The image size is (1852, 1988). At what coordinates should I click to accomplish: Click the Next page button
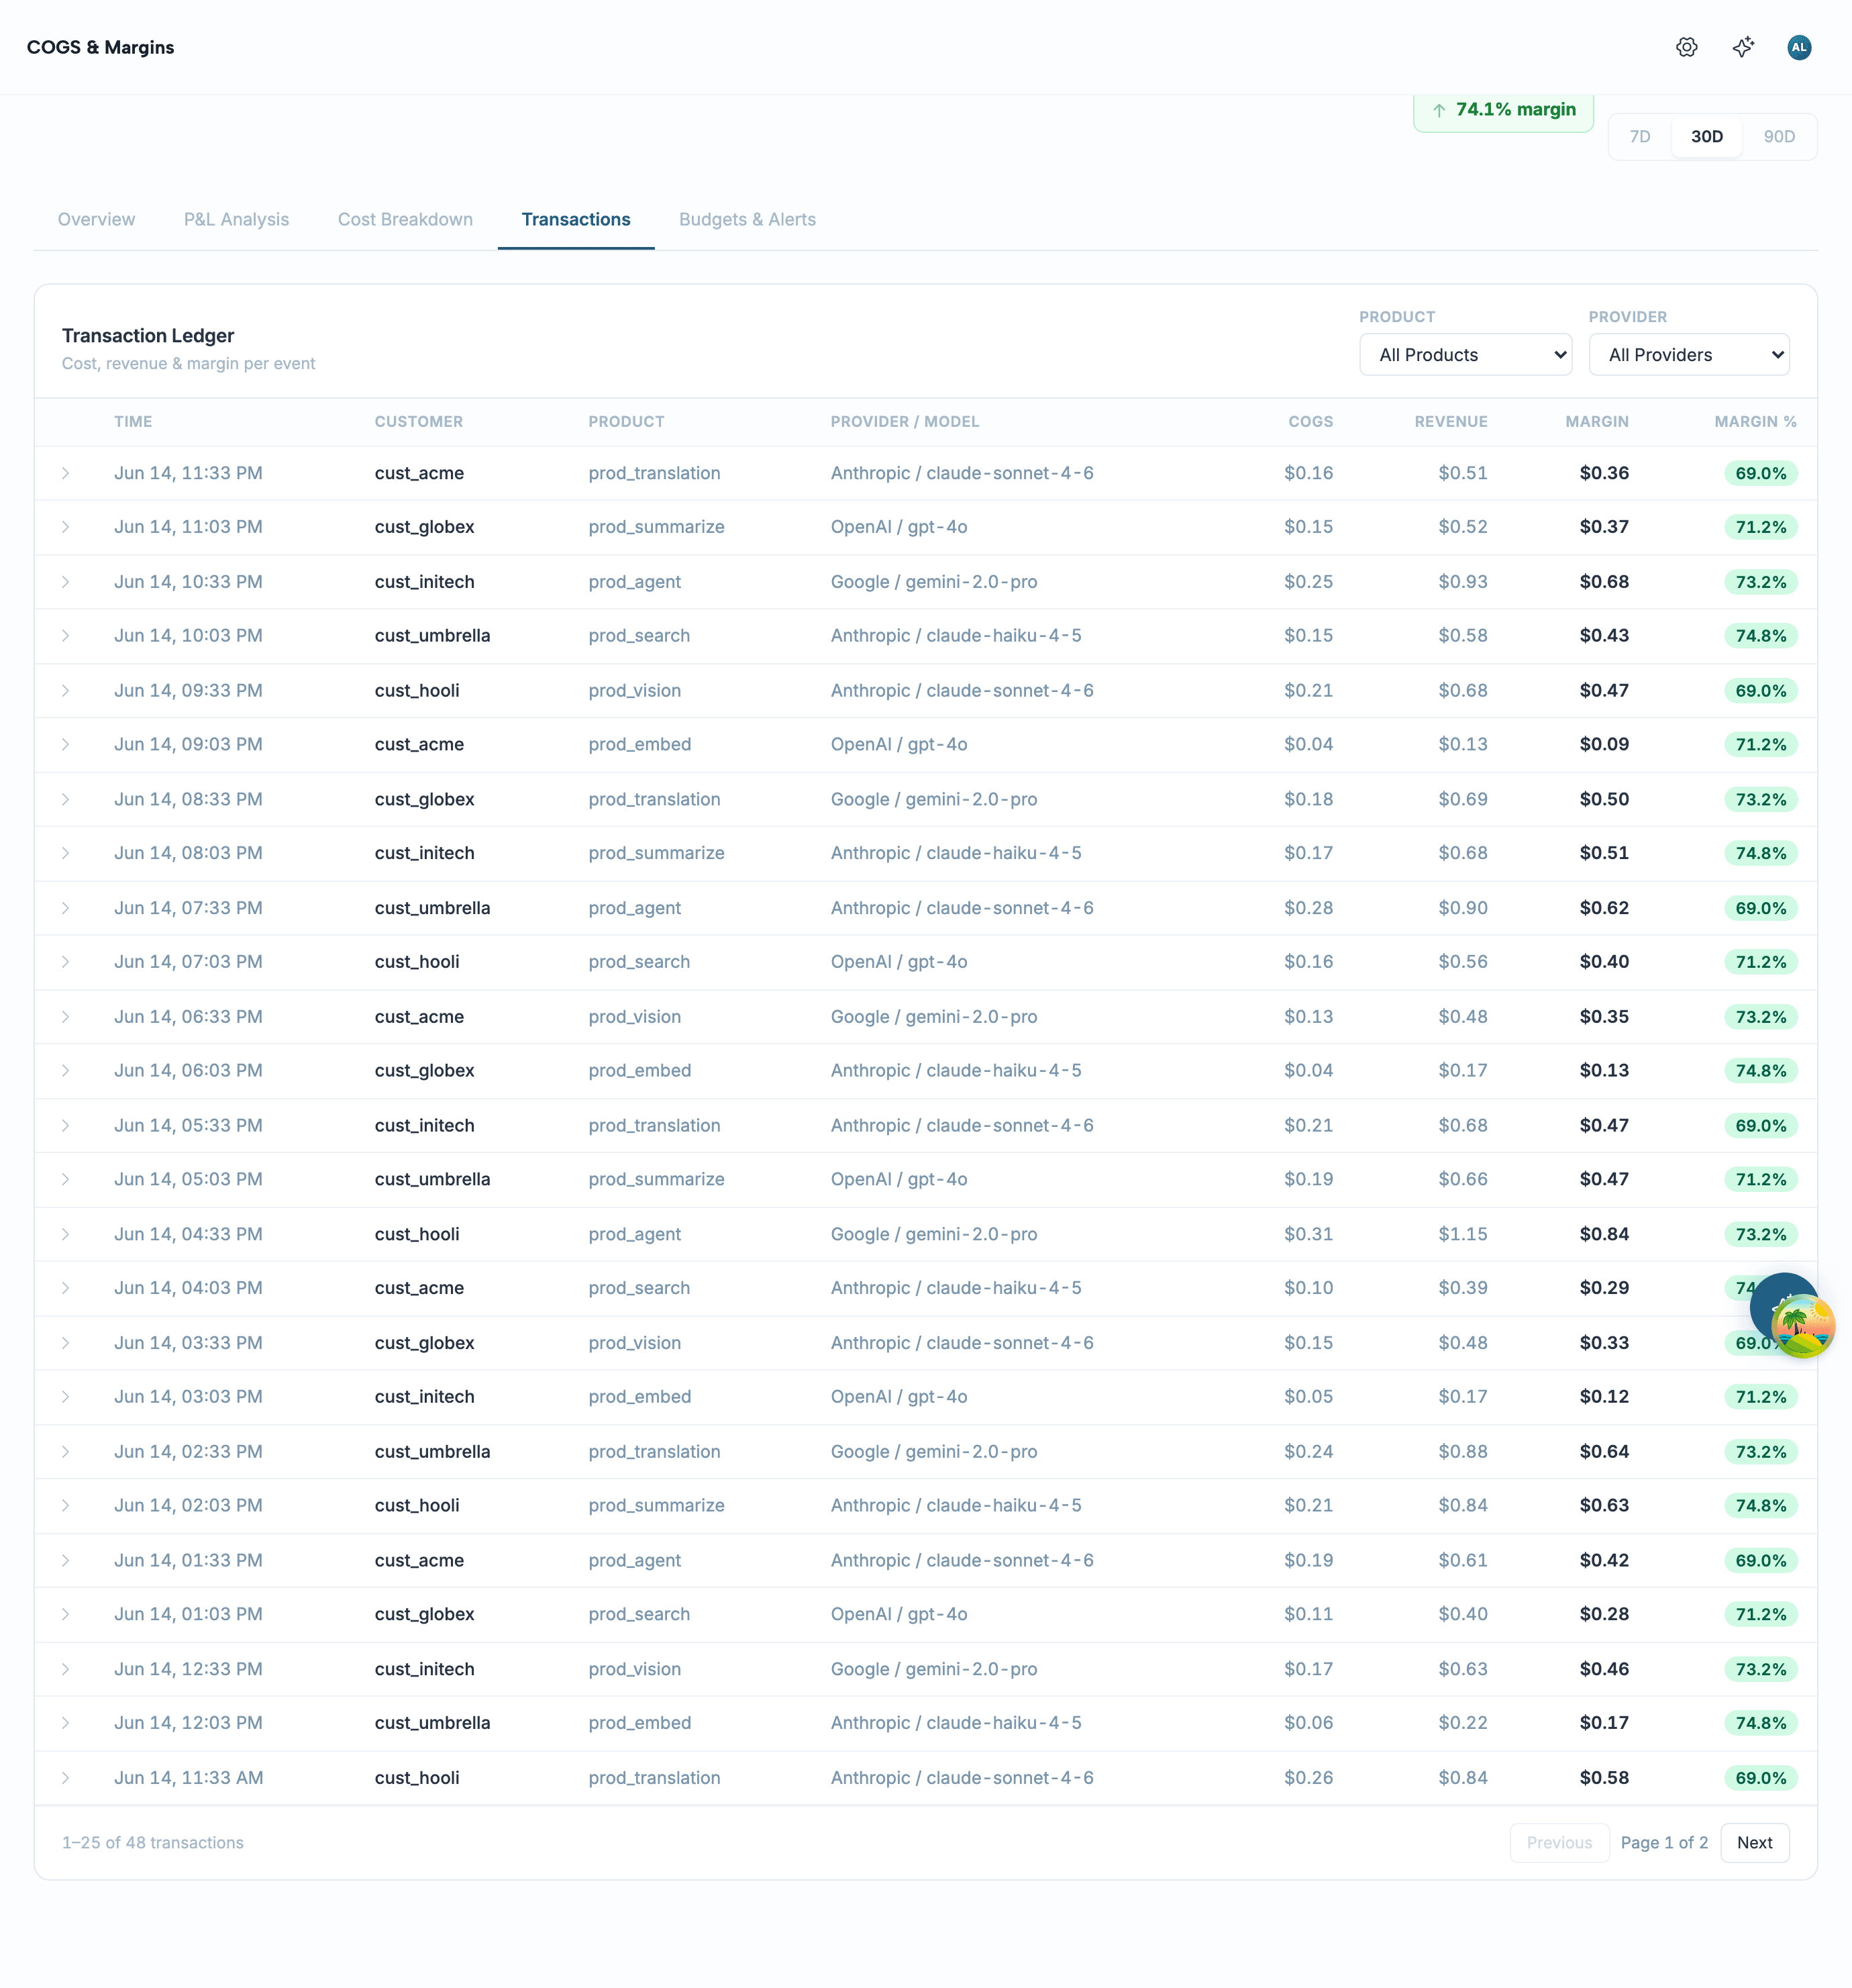click(1754, 1842)
